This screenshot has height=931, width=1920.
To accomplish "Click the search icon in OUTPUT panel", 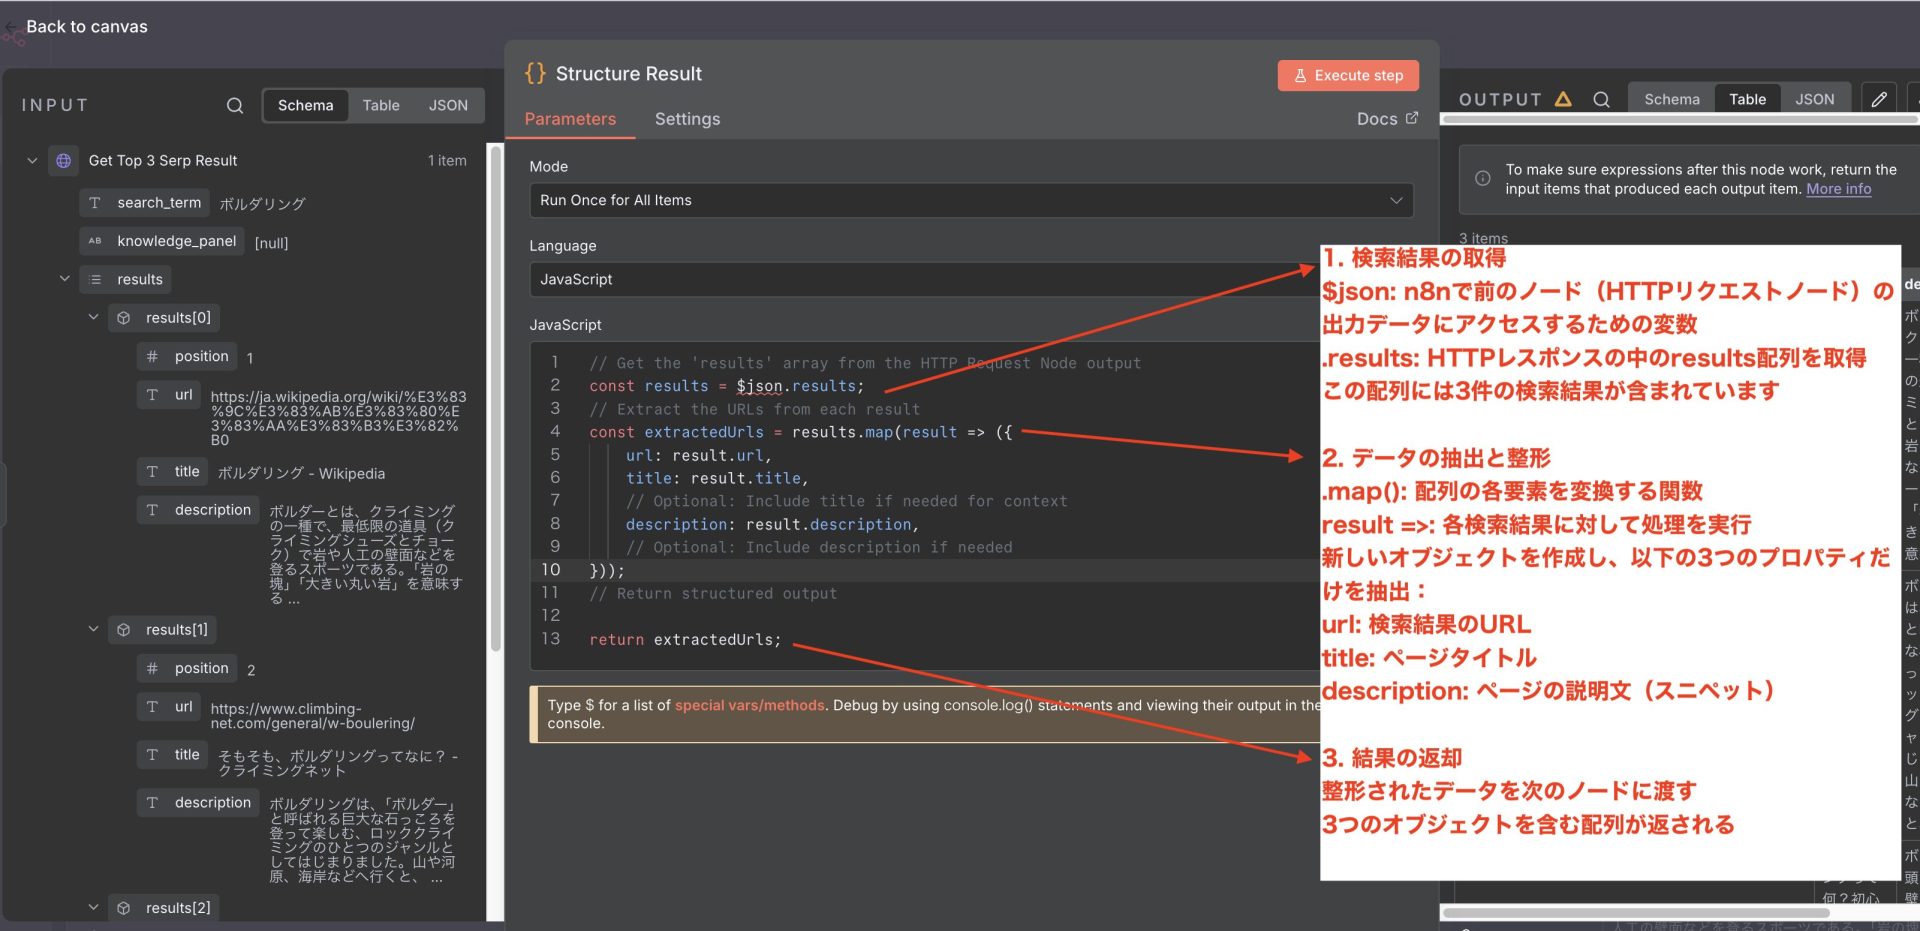I will [1601, 99].
